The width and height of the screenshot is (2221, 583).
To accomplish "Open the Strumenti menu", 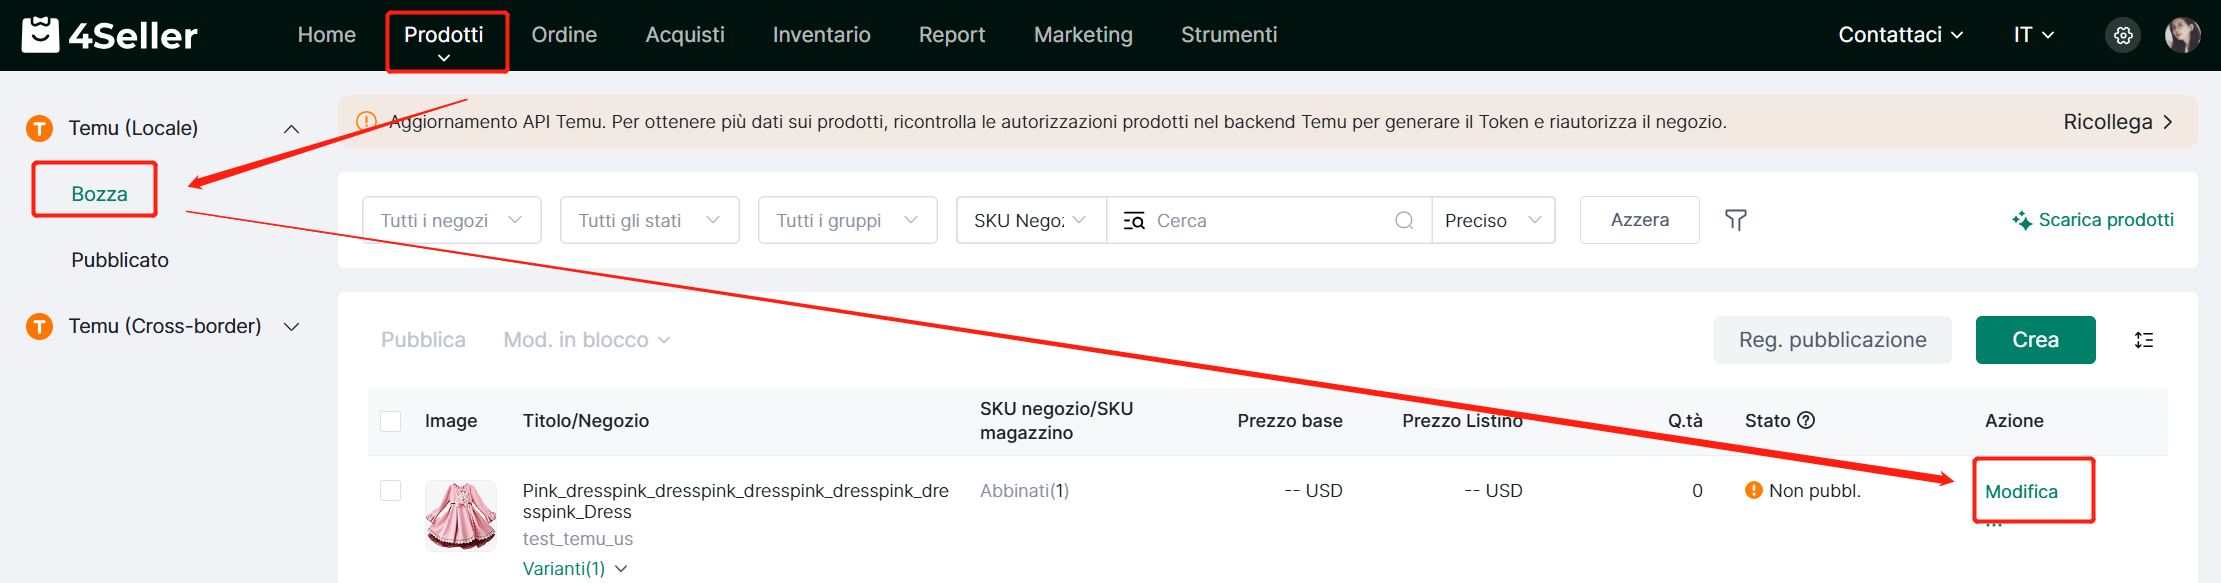I will click(x=1229, y=35).
